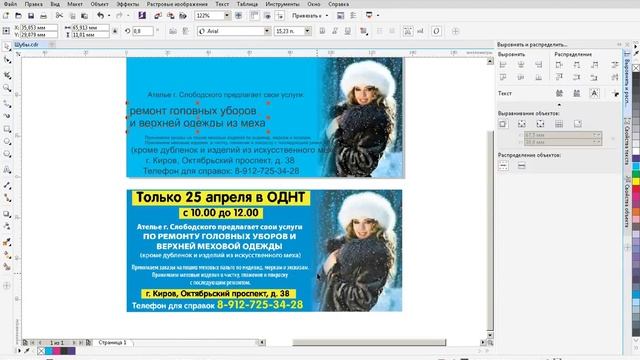The image size is (640, 360).
Task: Select the Polygon tool
Action: click(x=7, y=154)
